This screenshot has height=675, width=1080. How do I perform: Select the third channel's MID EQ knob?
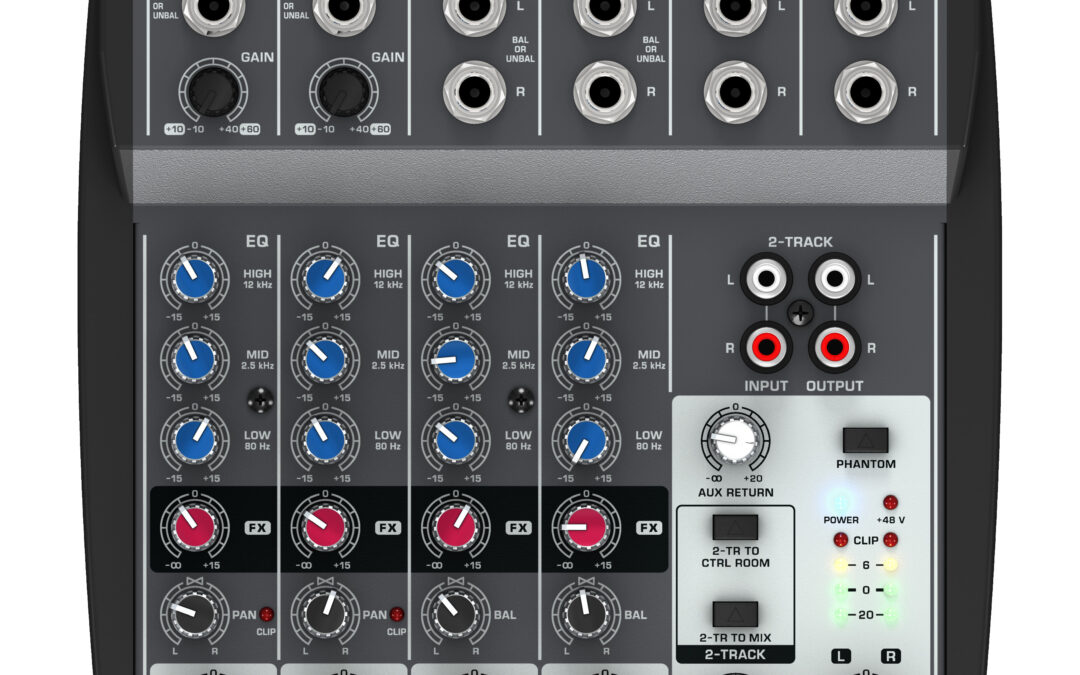tap(454, 358)
